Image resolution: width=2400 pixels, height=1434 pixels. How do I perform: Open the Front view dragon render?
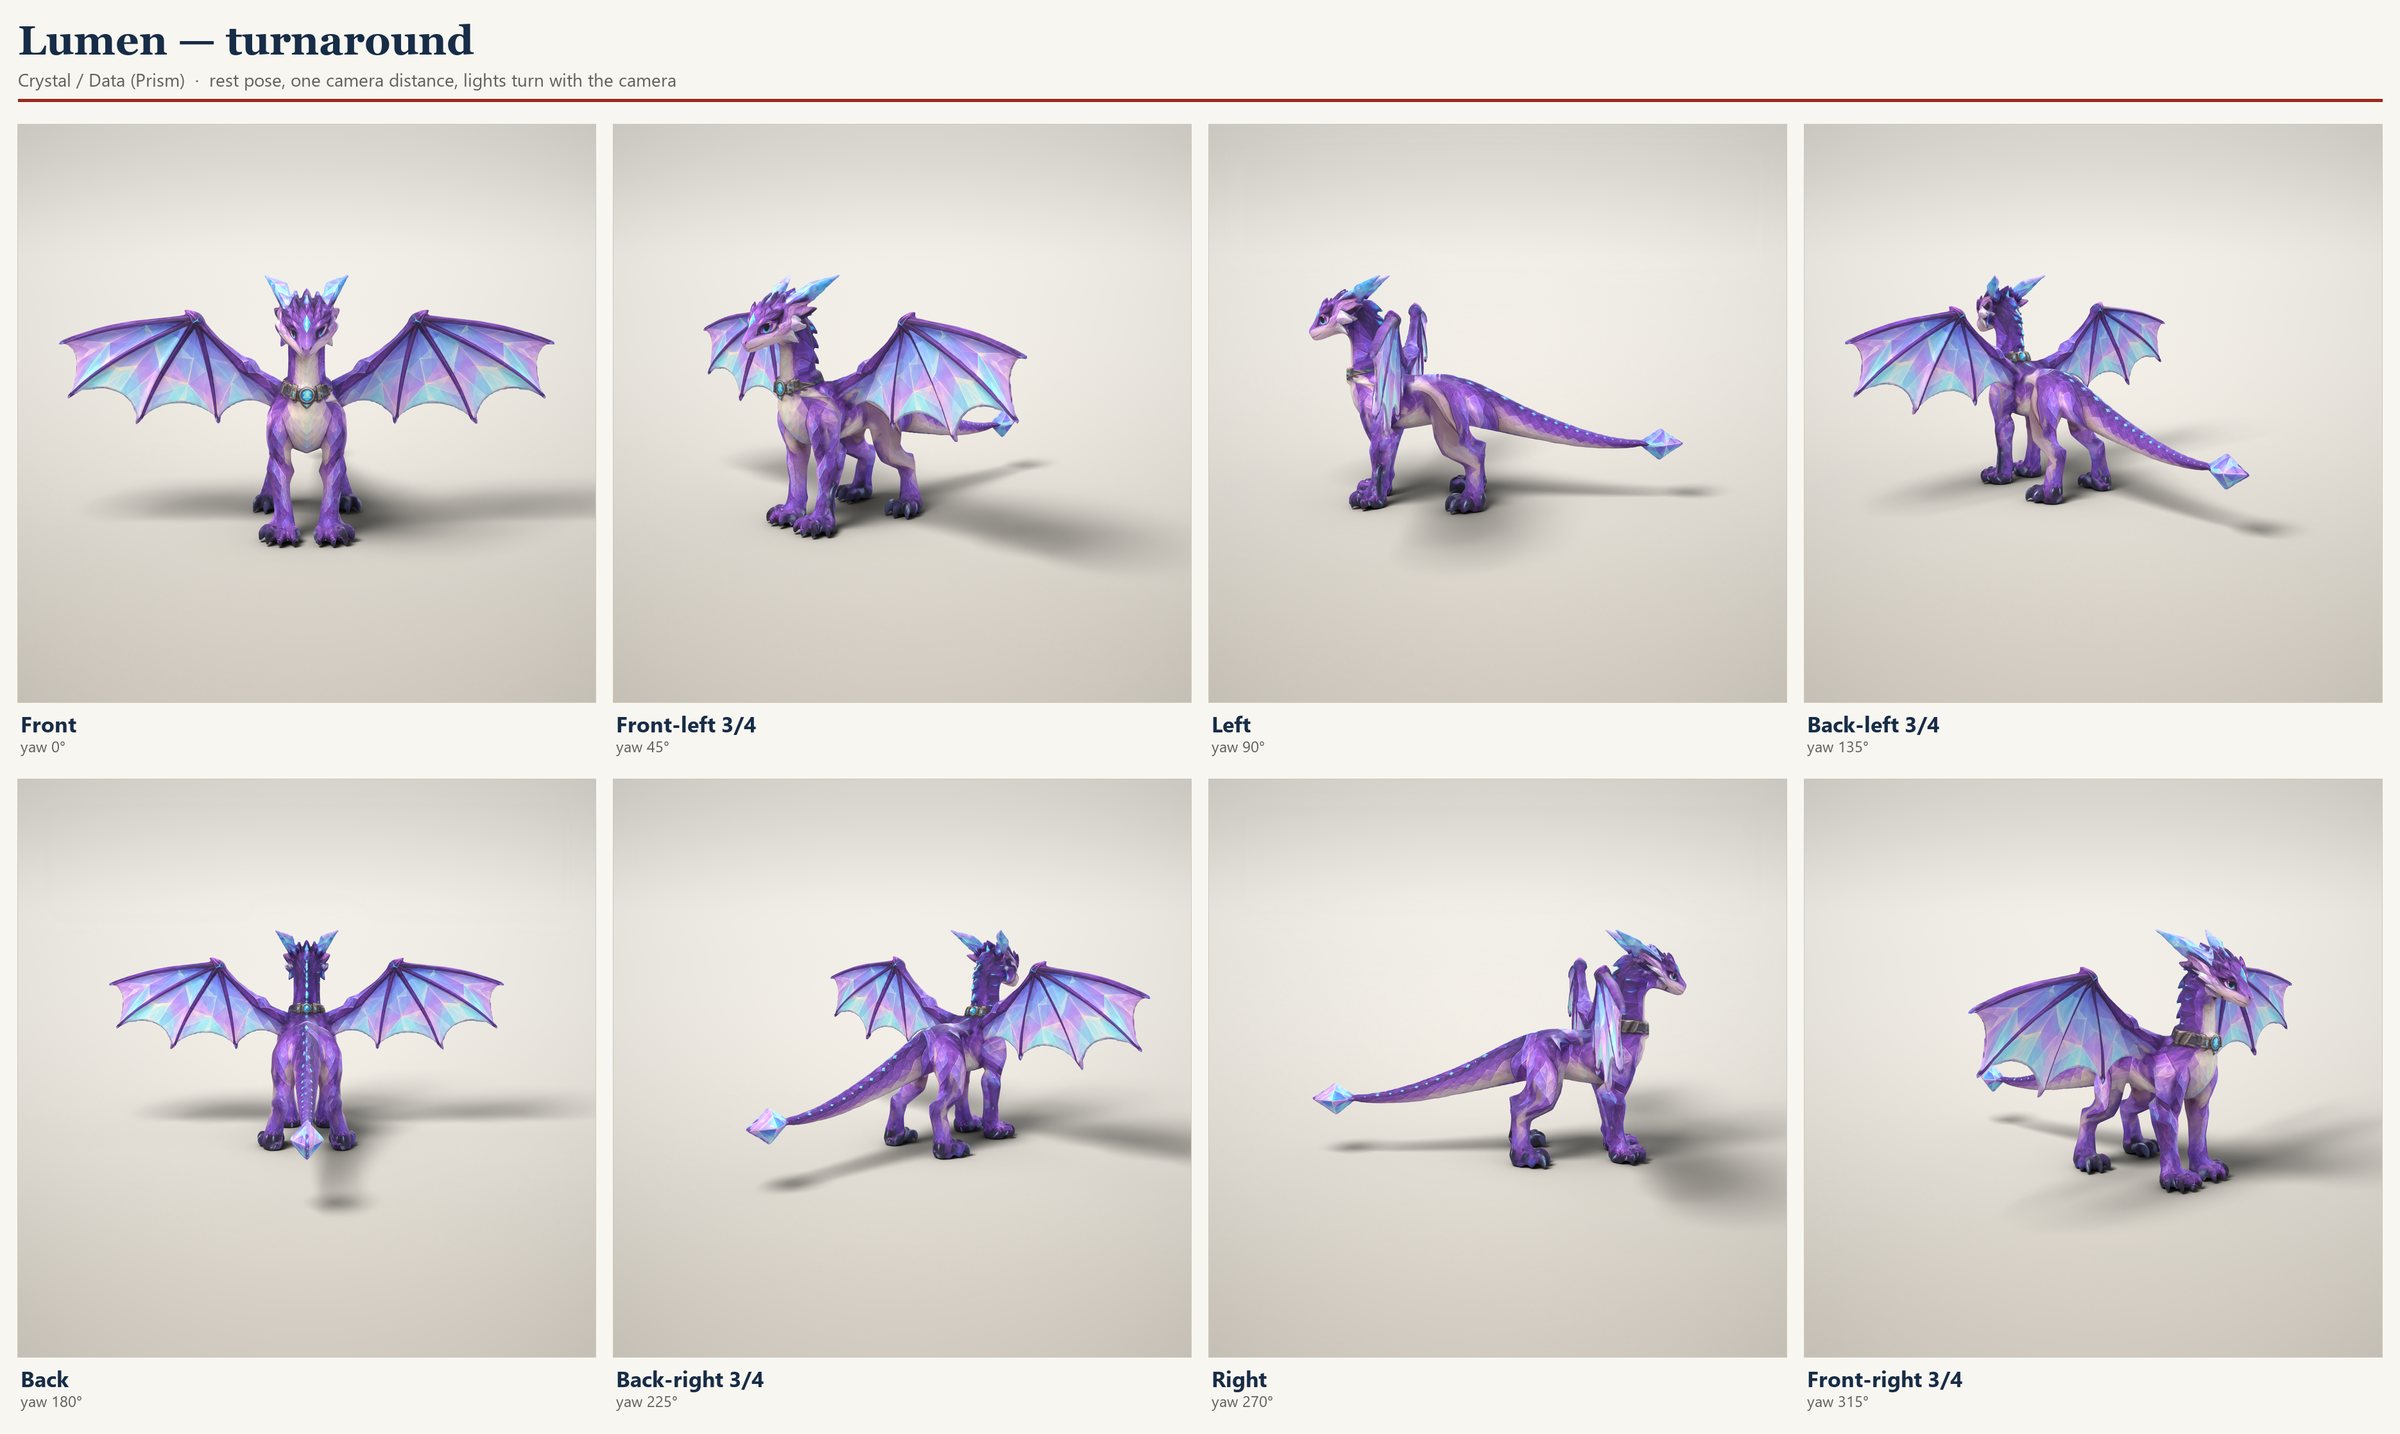306,413
